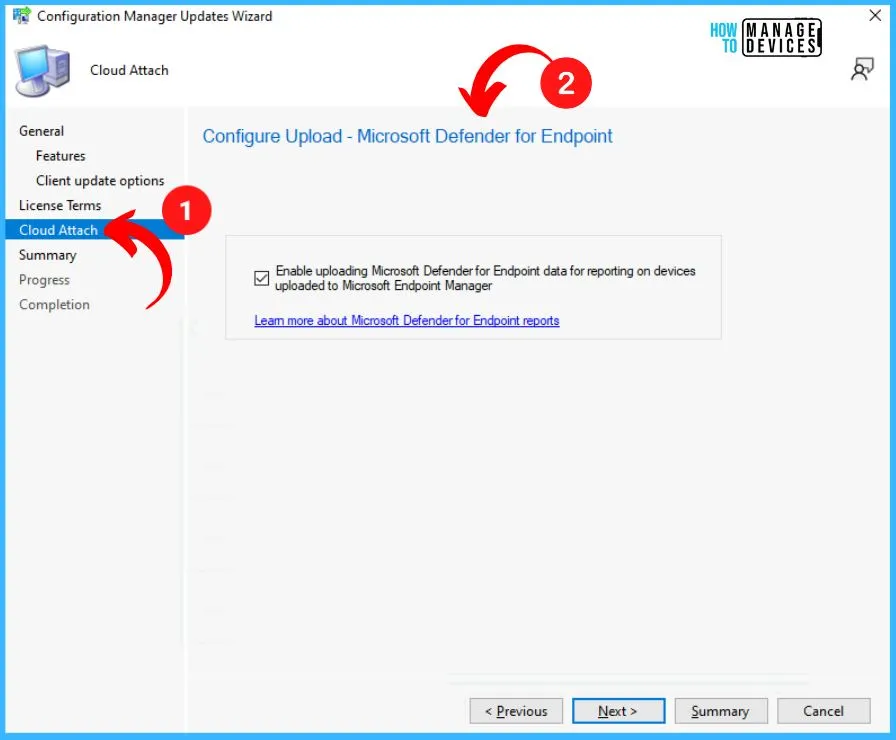Click the checkbox label about uploading Defender data
The image size is (896, 740).
tap(485, 278)
